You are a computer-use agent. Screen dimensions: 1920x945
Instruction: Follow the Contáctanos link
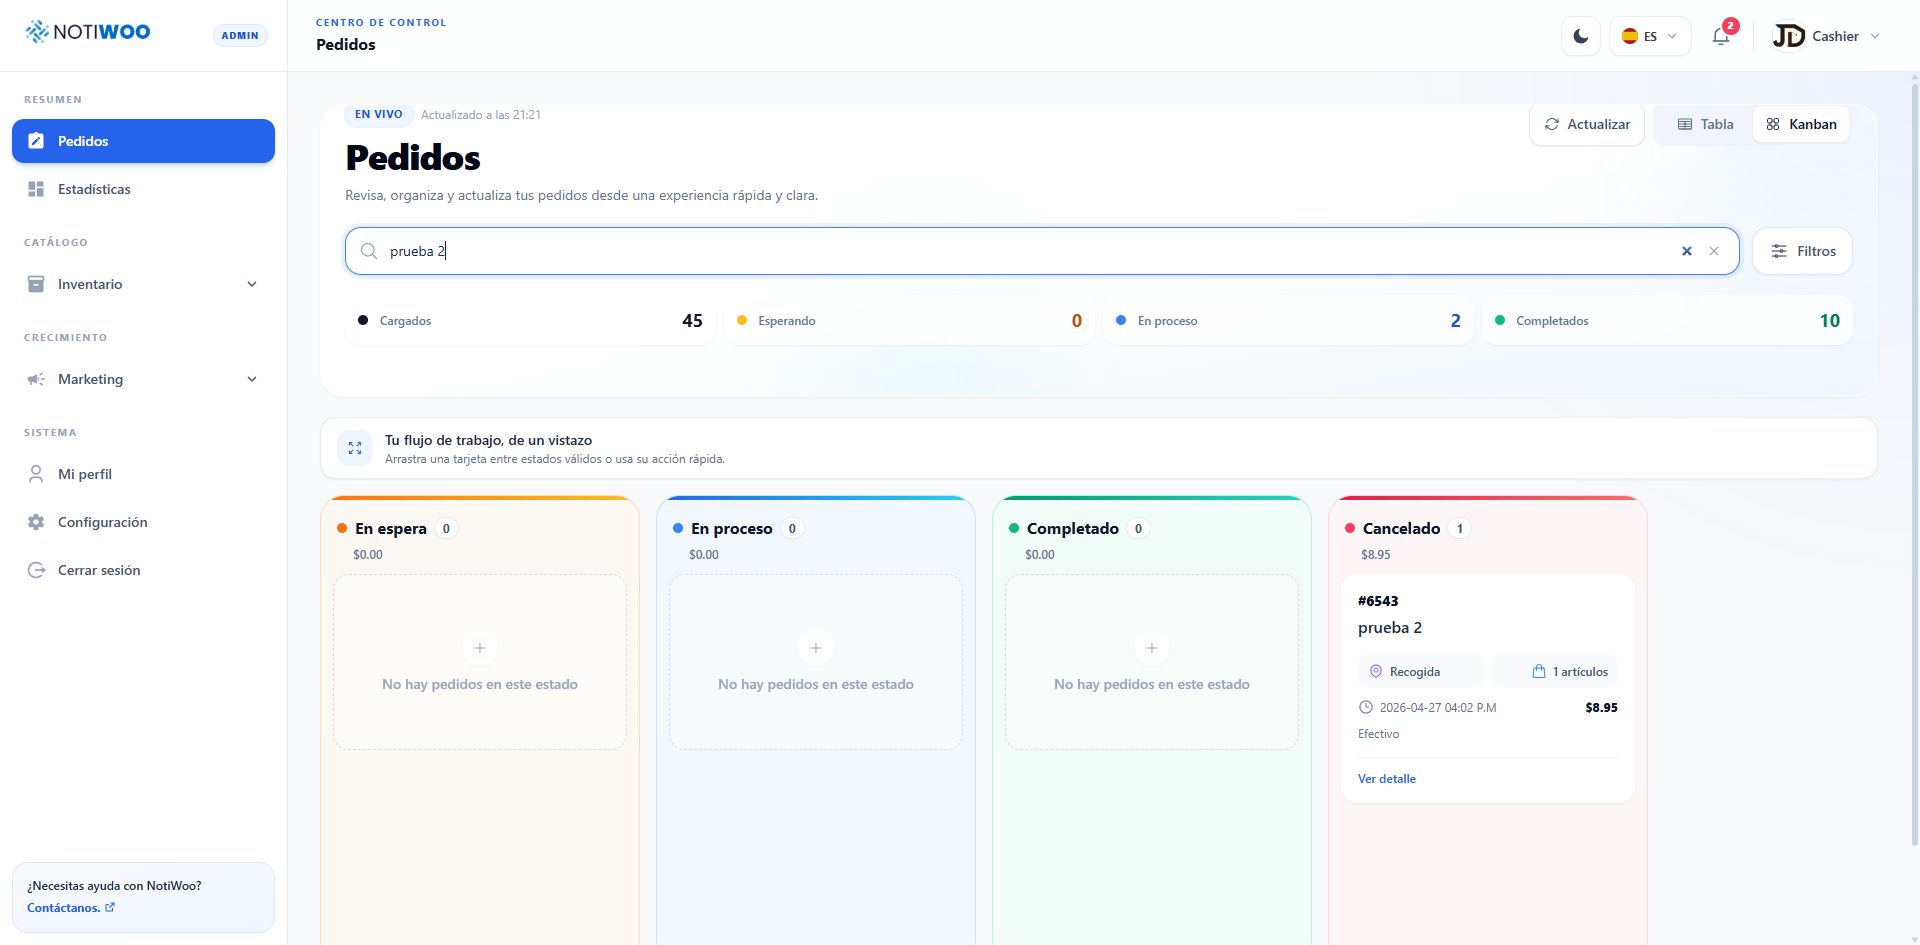pyautogui.click(x=71, y=908)
